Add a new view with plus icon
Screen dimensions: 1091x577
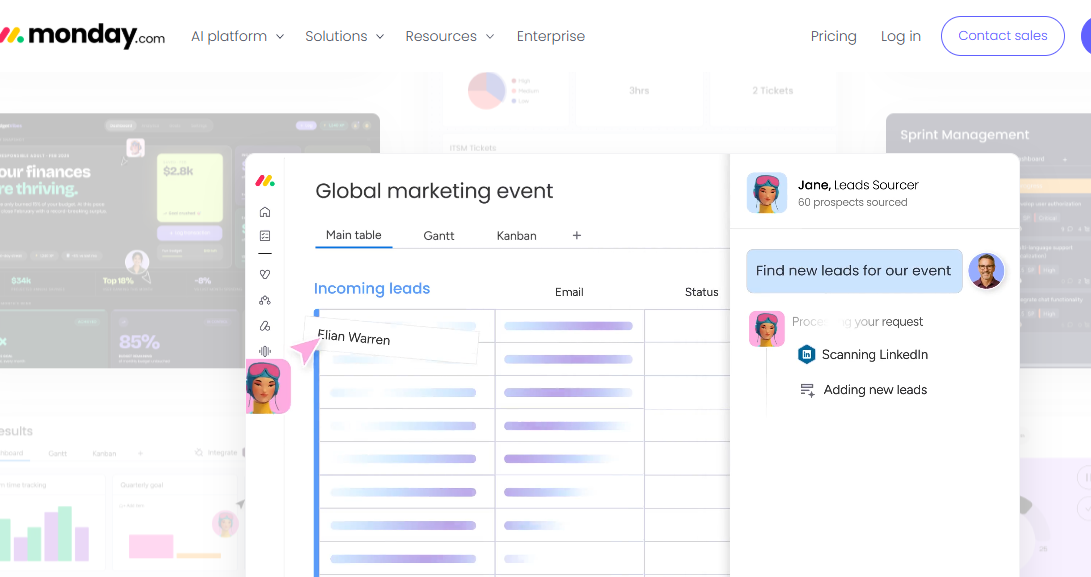tap(576, 235)
